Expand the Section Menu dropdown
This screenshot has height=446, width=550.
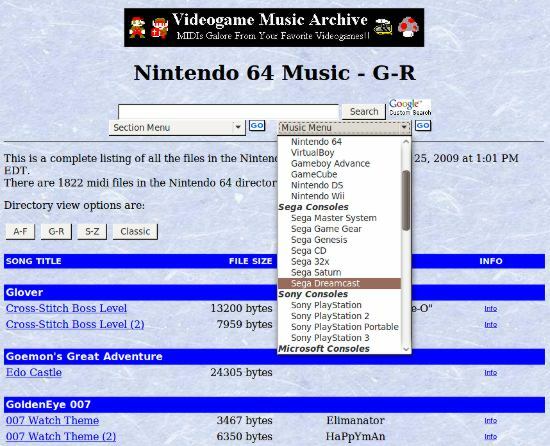(x=177, y=128)
